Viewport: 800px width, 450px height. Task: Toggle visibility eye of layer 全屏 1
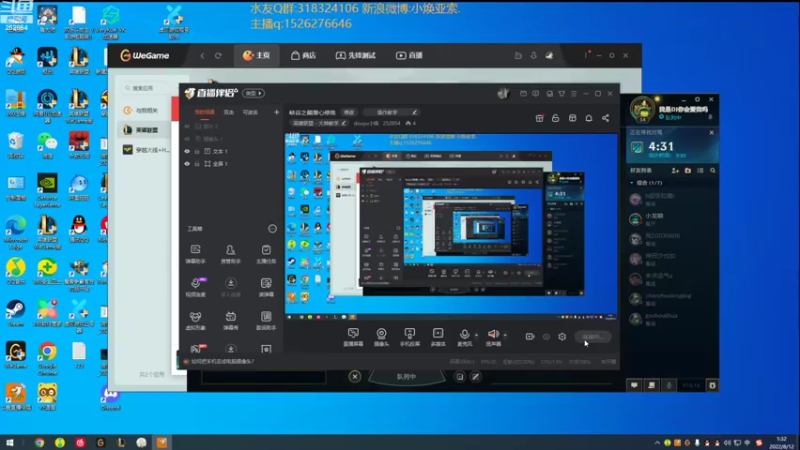(x=187, y=164)
